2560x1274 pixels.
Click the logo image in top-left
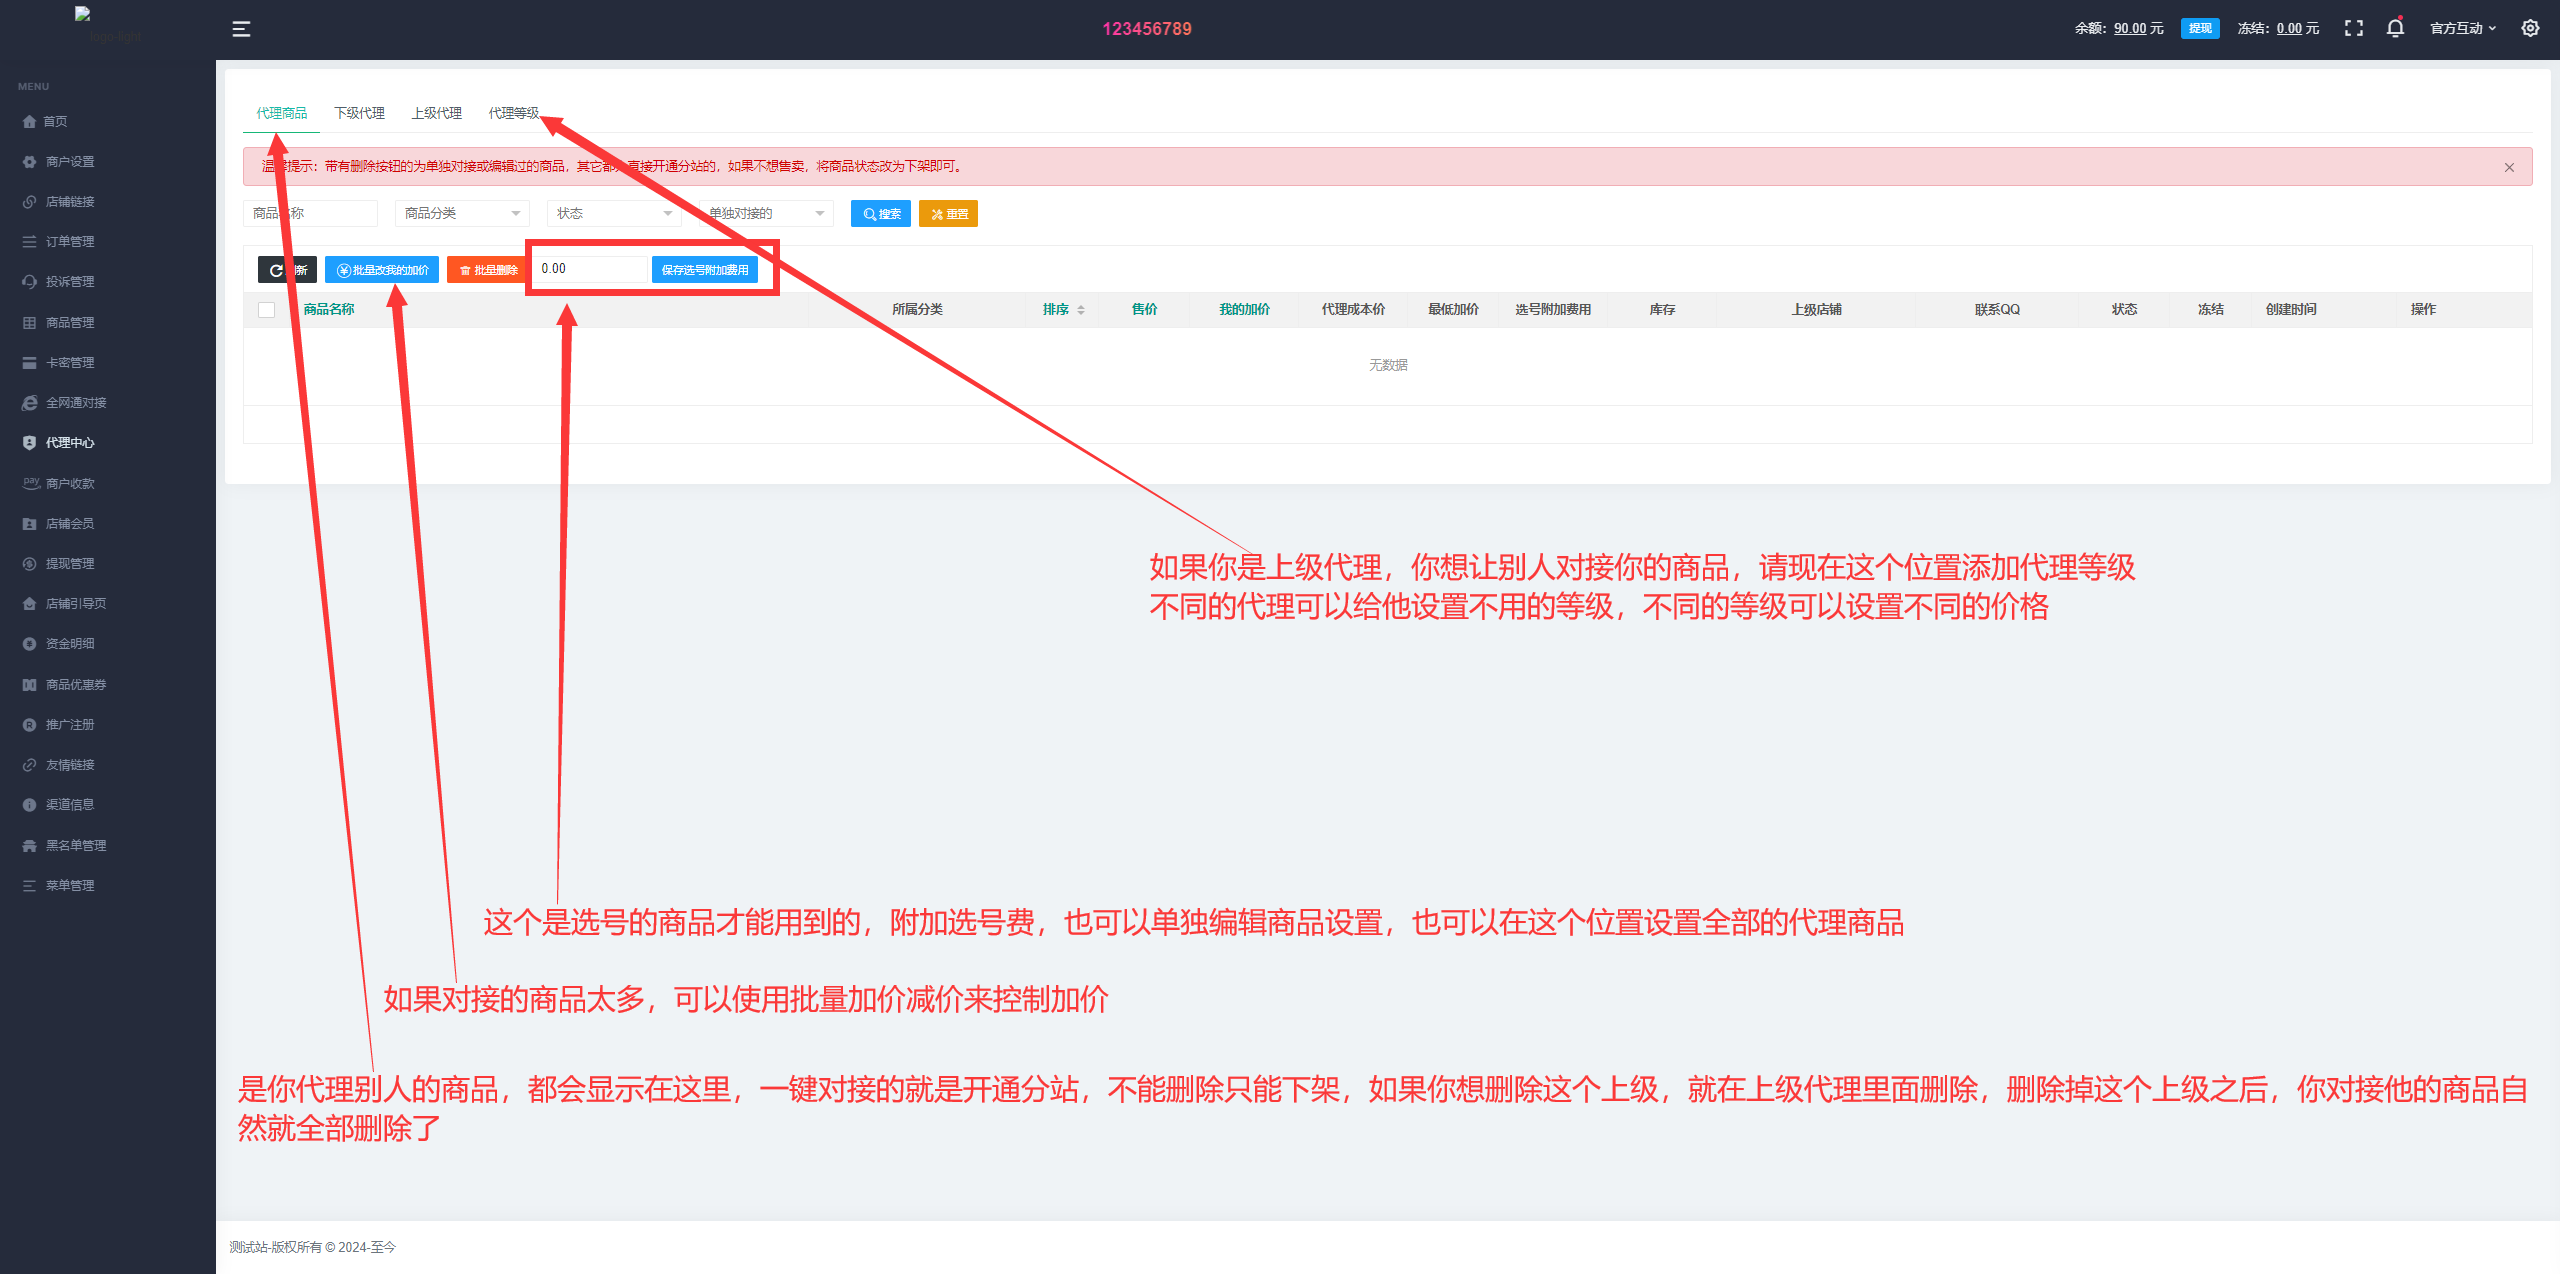click(108, 26)
